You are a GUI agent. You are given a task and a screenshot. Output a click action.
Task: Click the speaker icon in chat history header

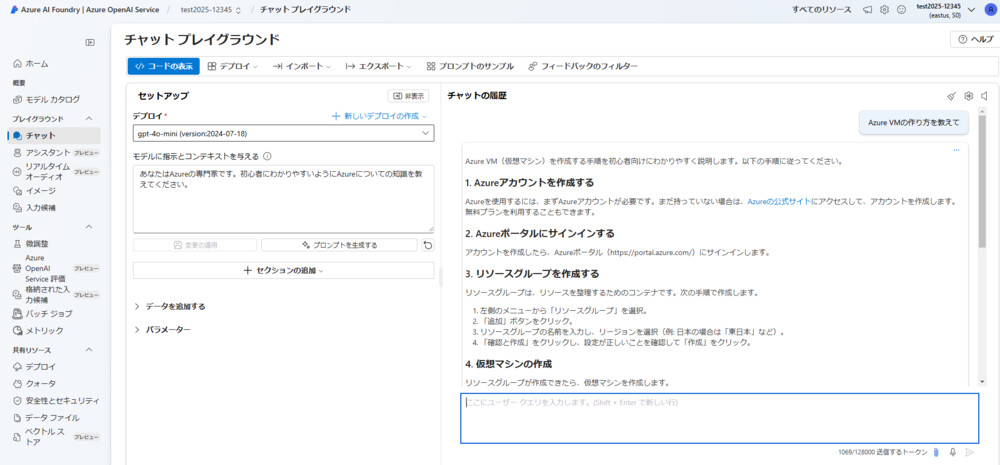point(984,96)
